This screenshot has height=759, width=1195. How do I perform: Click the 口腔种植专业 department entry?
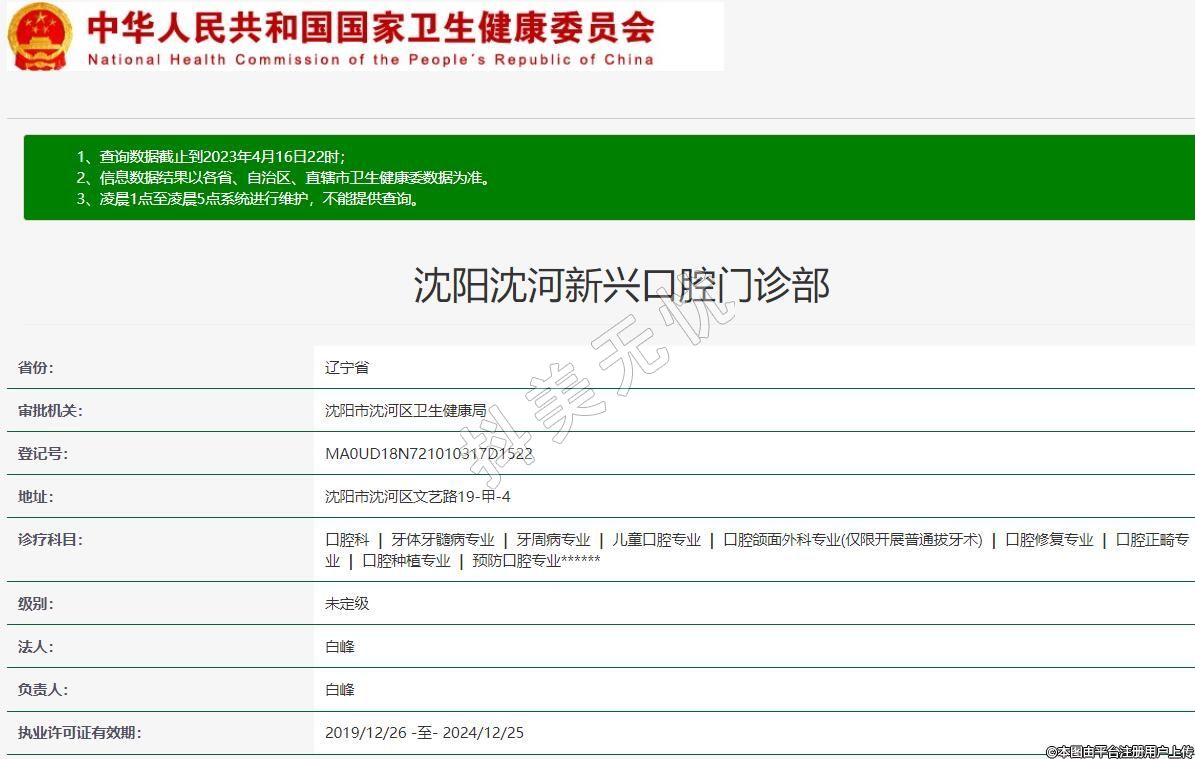pyautogui.click(x=406, y=560)
